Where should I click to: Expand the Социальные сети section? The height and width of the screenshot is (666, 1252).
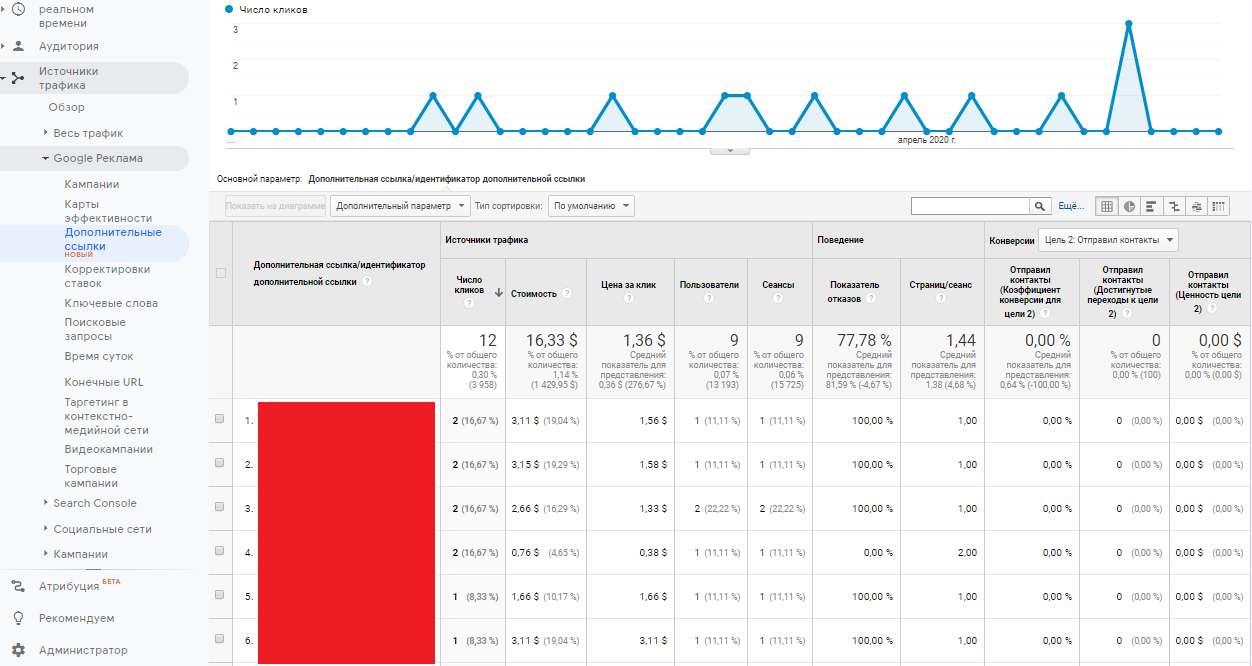pyautogui.click(x=45, y=529)
